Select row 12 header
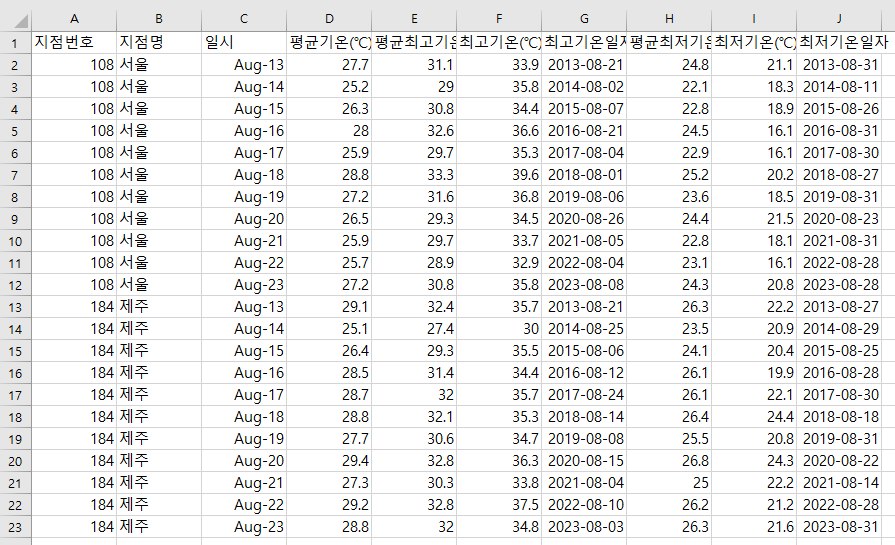 [15, 285]
